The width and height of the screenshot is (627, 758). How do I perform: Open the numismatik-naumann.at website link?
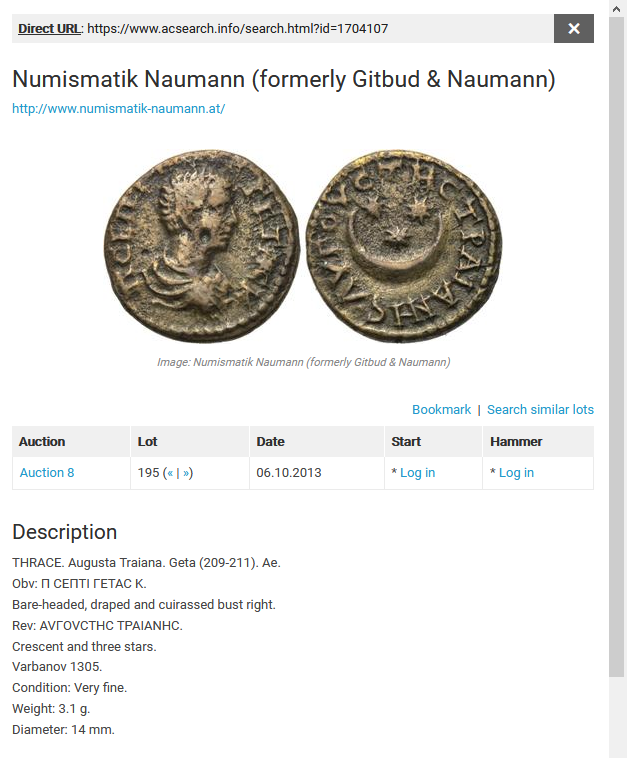click(x=118, y=108)
